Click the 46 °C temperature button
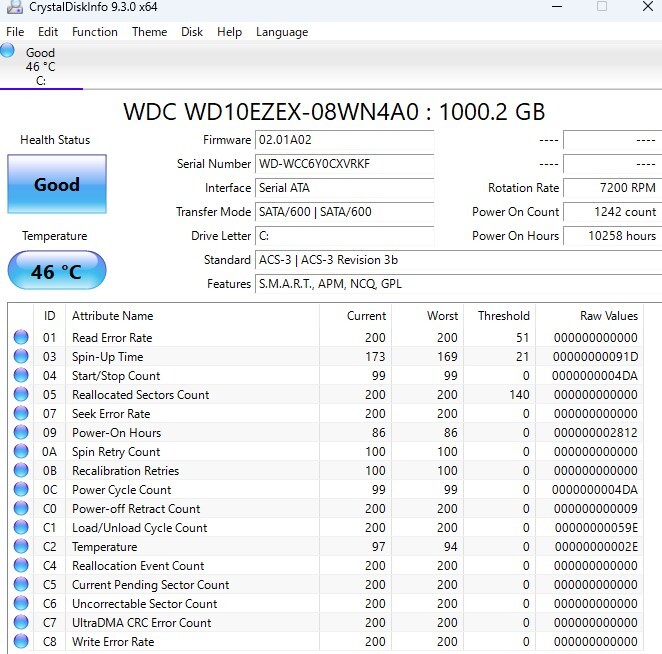This screenshot has width=662, height=654. pos(57,271)
